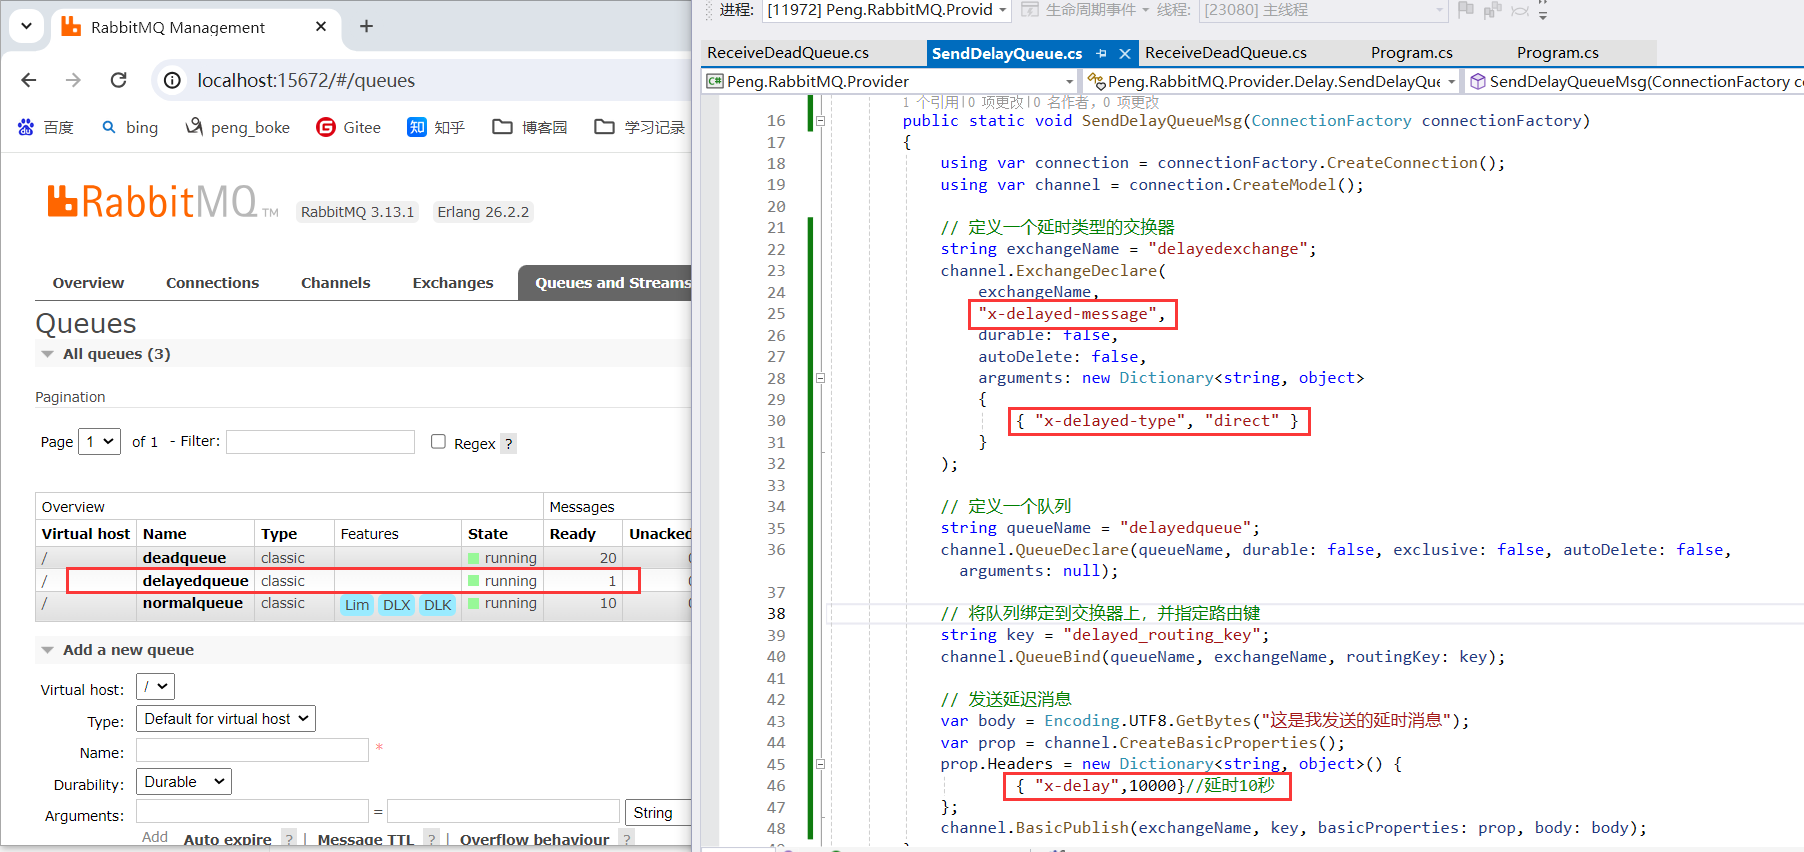Open the Durability dropdown
This screenshot has width=1804, height=852.
184,782
